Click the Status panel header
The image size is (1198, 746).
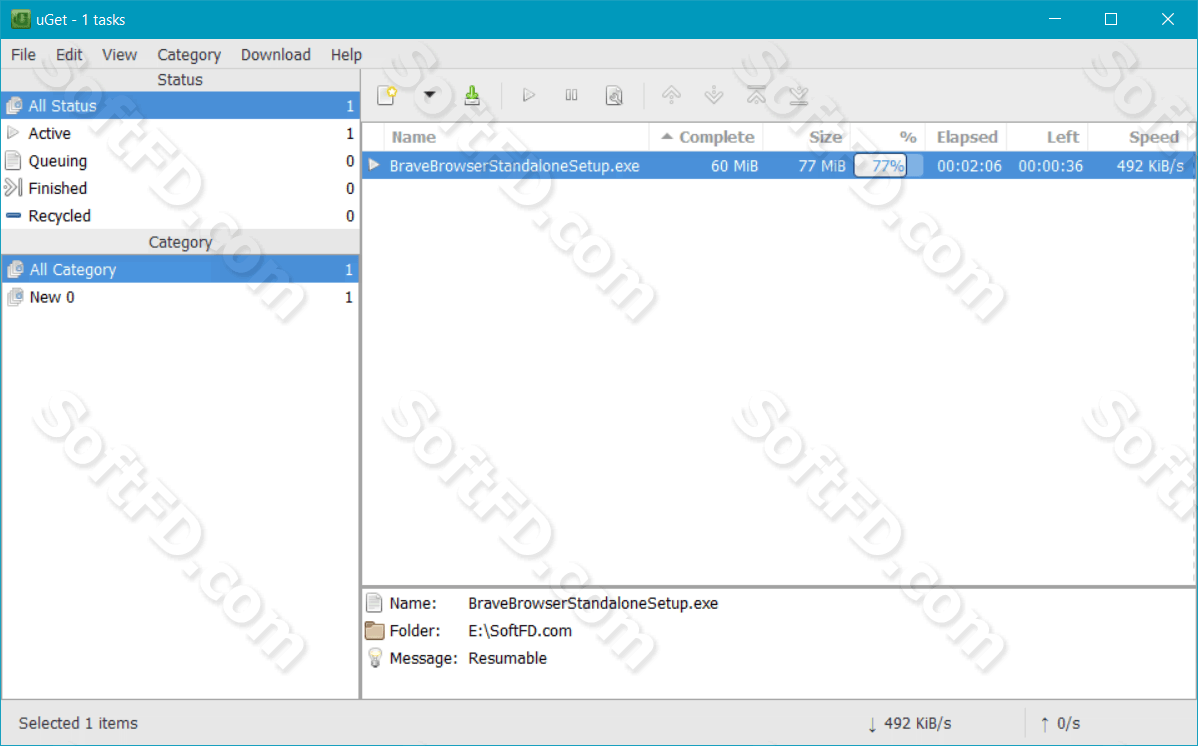pyautogui.click(x=180, y=79)
